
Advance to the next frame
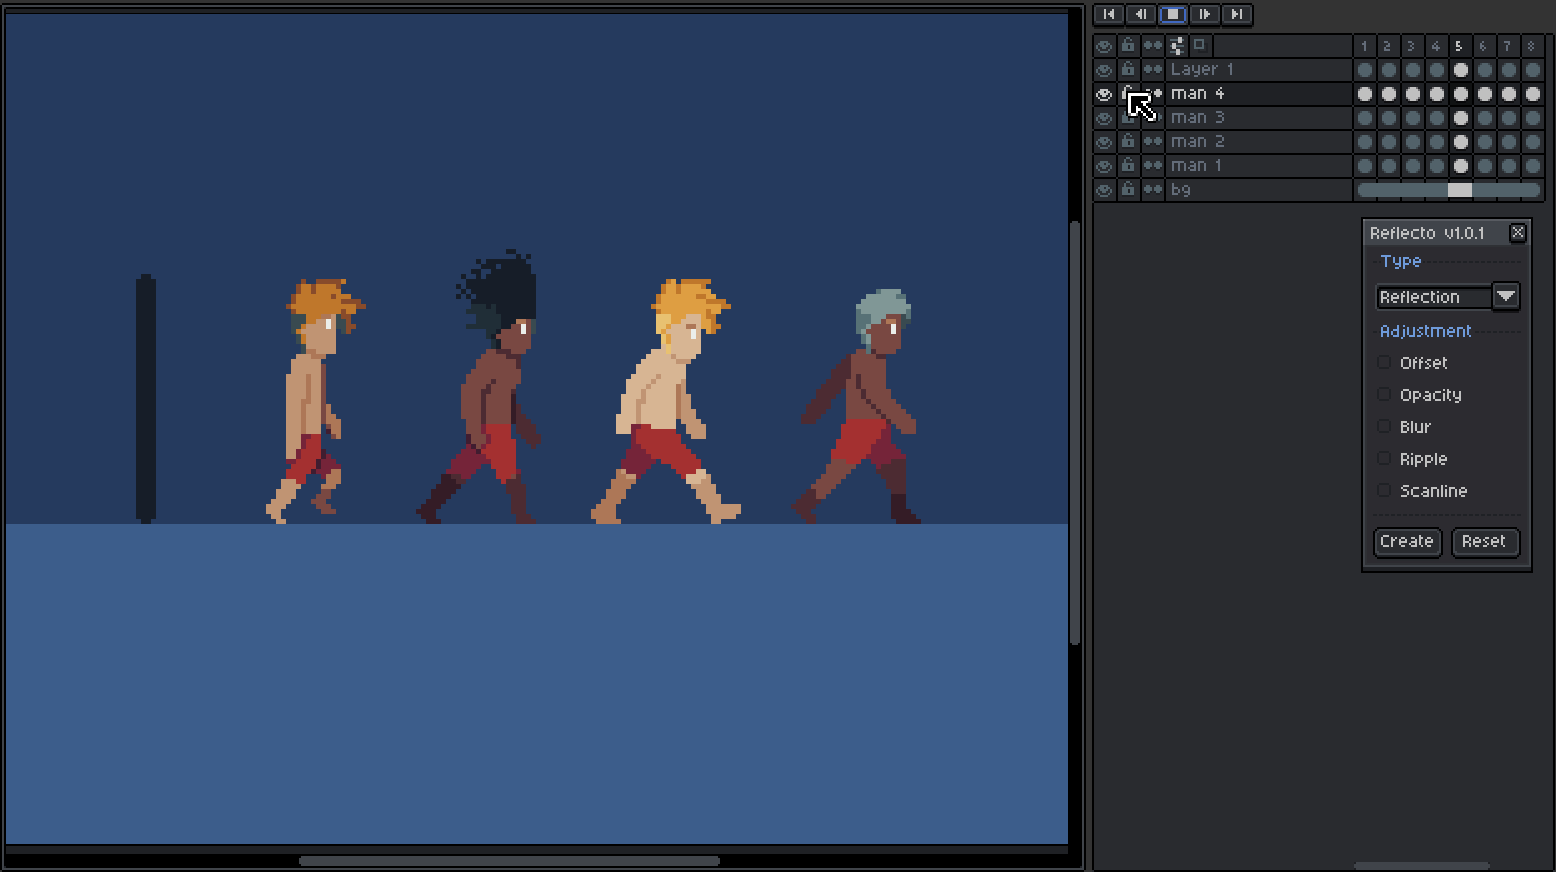1205,14
